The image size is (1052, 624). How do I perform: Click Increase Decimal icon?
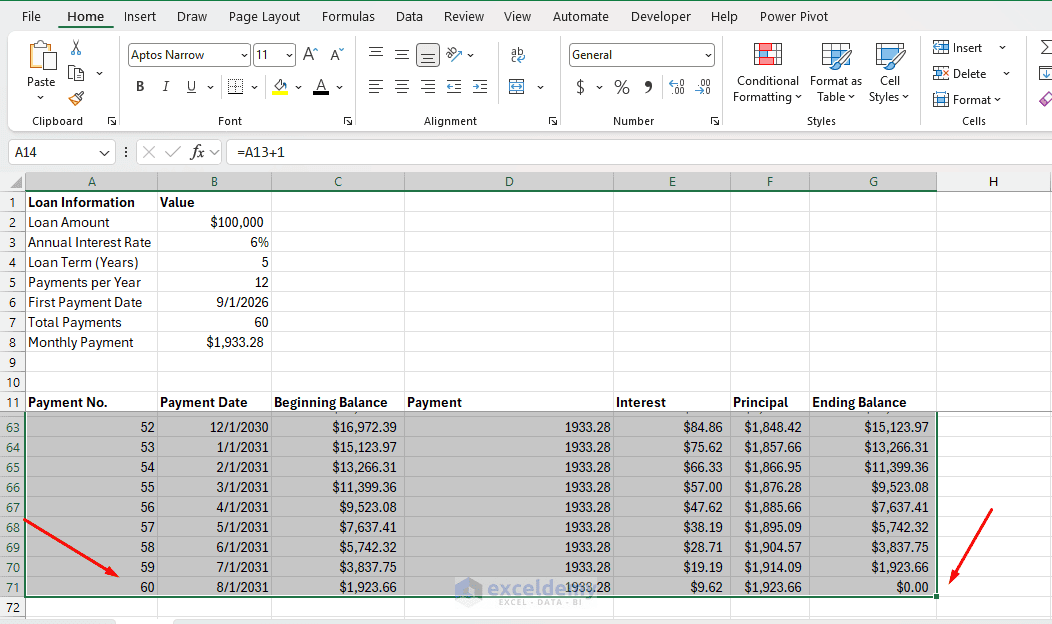click(x=677, y=87)
